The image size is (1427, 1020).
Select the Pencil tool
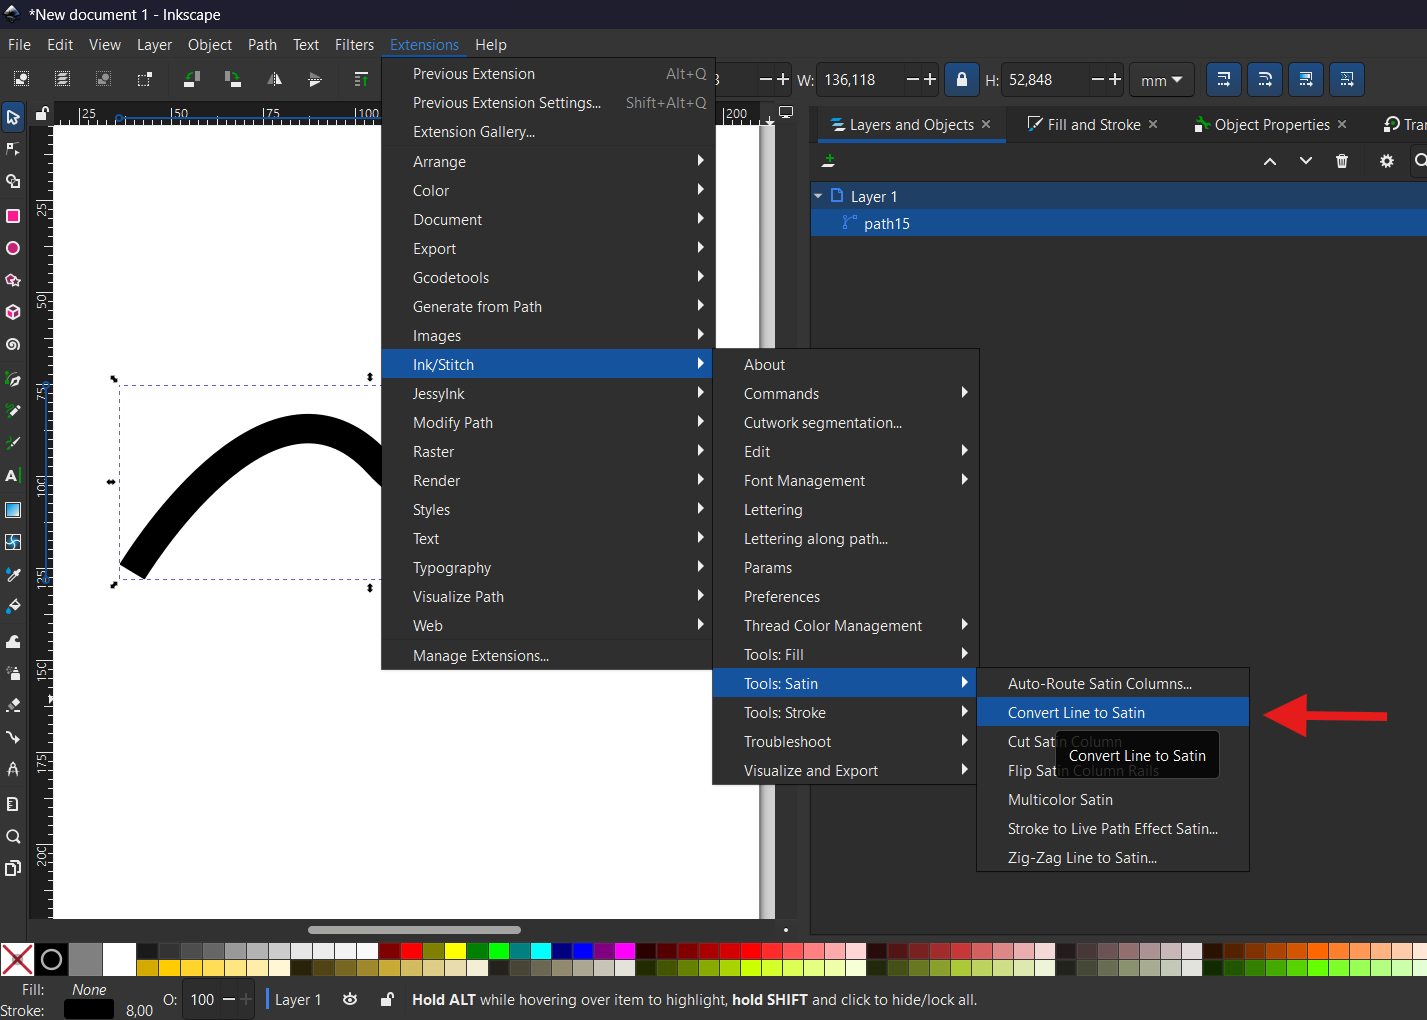13,411
